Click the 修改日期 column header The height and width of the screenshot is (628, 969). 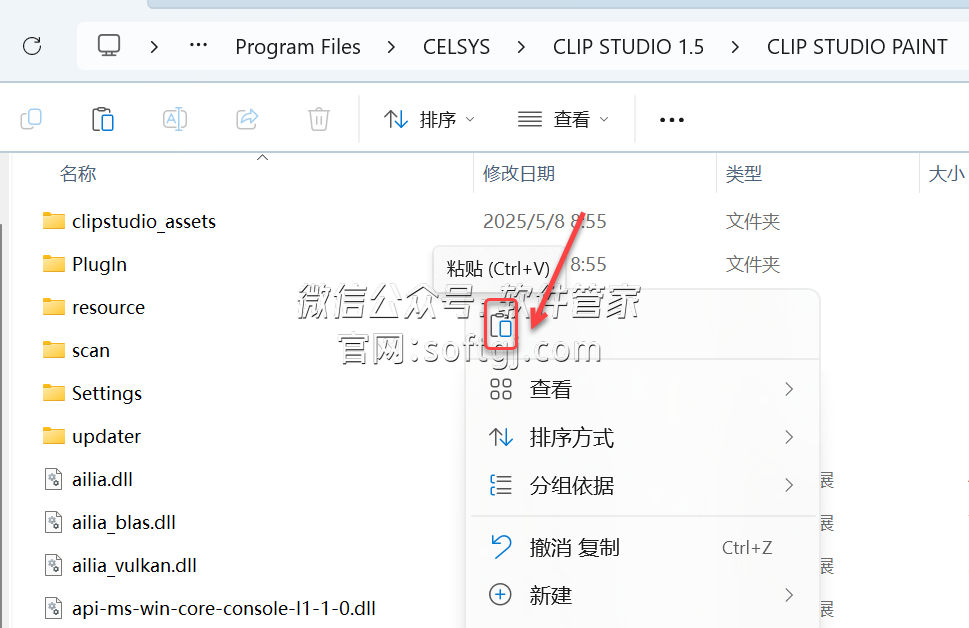tap(519, 173)
